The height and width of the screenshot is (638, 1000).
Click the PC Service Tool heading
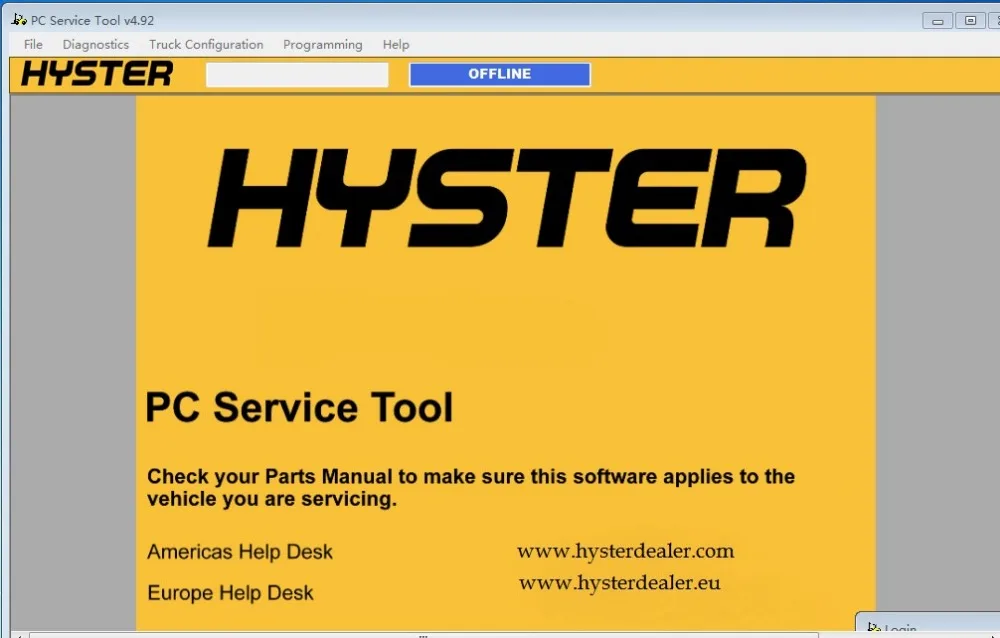tap(299, 407)
